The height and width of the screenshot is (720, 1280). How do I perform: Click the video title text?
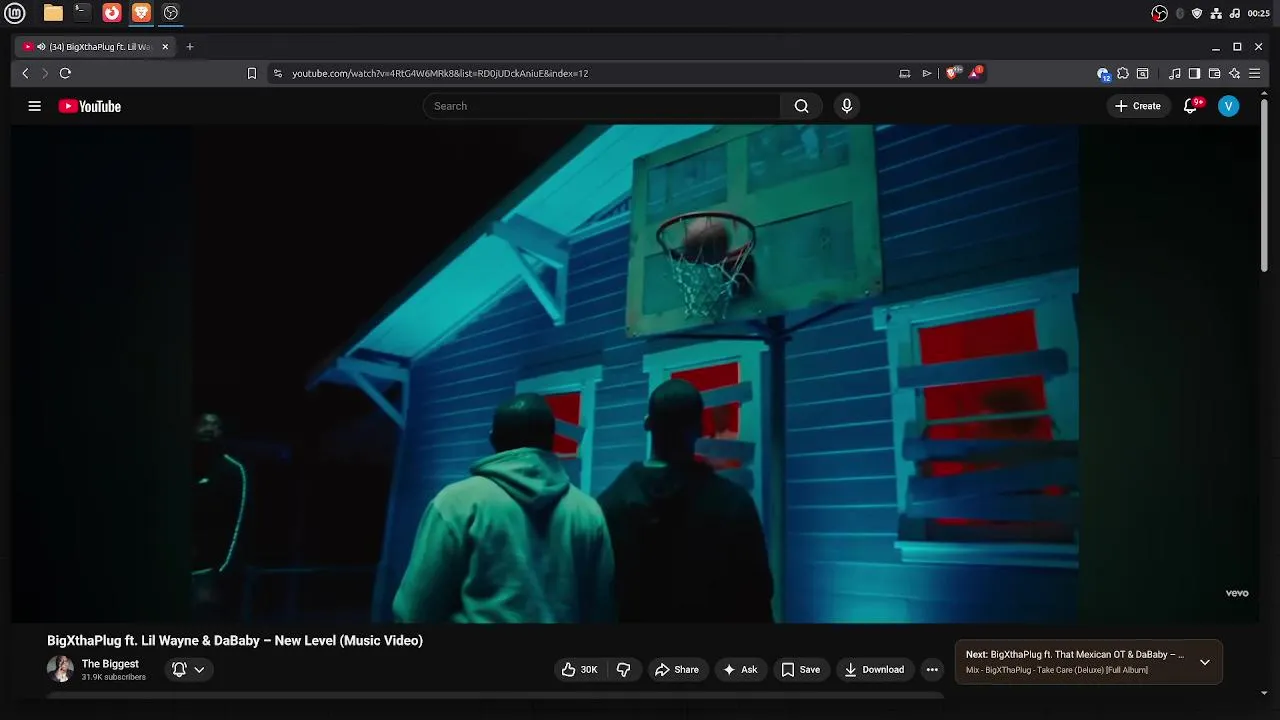coord(235,641)
